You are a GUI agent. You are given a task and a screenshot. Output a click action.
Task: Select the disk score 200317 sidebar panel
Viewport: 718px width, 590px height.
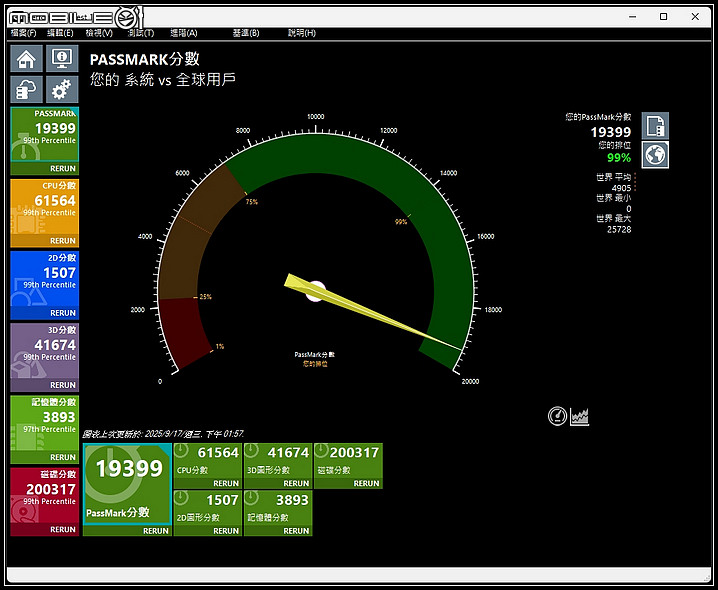click(x=44, y=496)
